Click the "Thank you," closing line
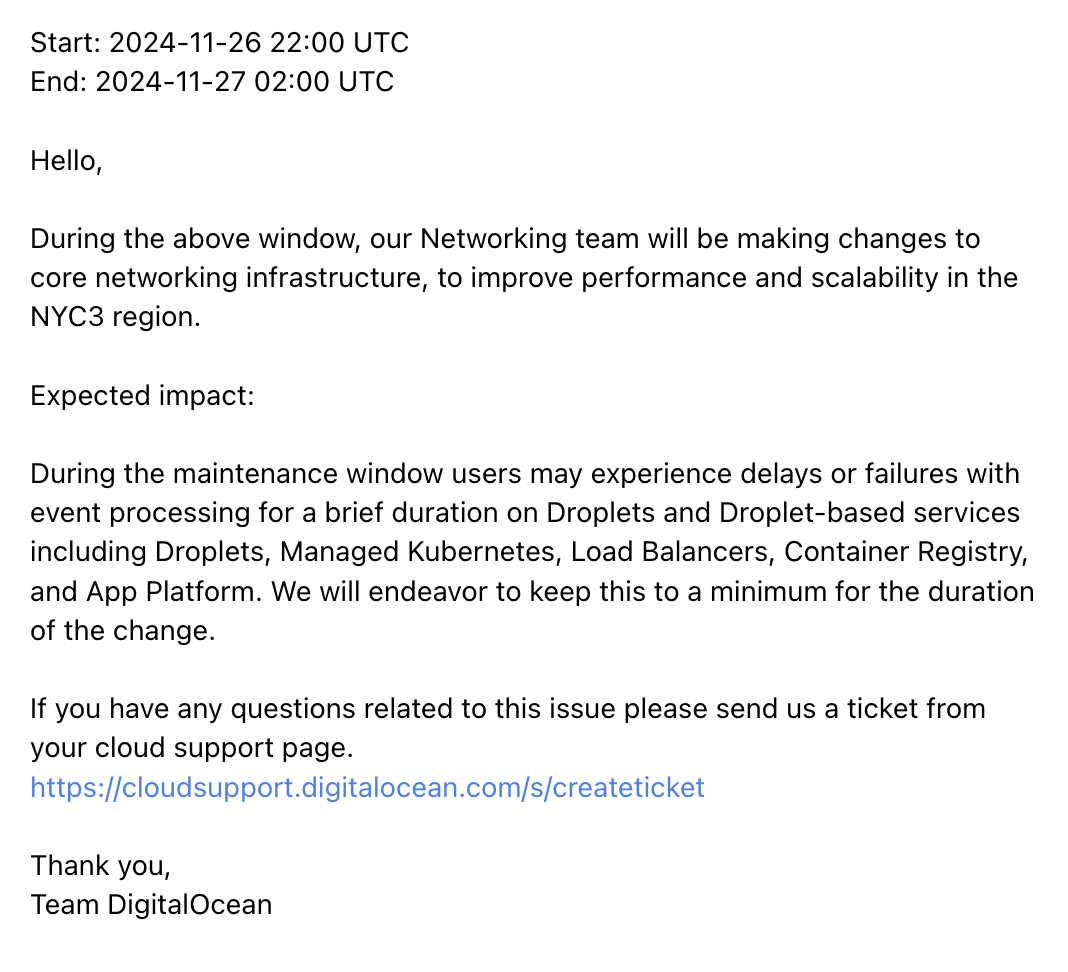Image resolution: width=1068 pixels, height=972 pixels. pos(100,865)
